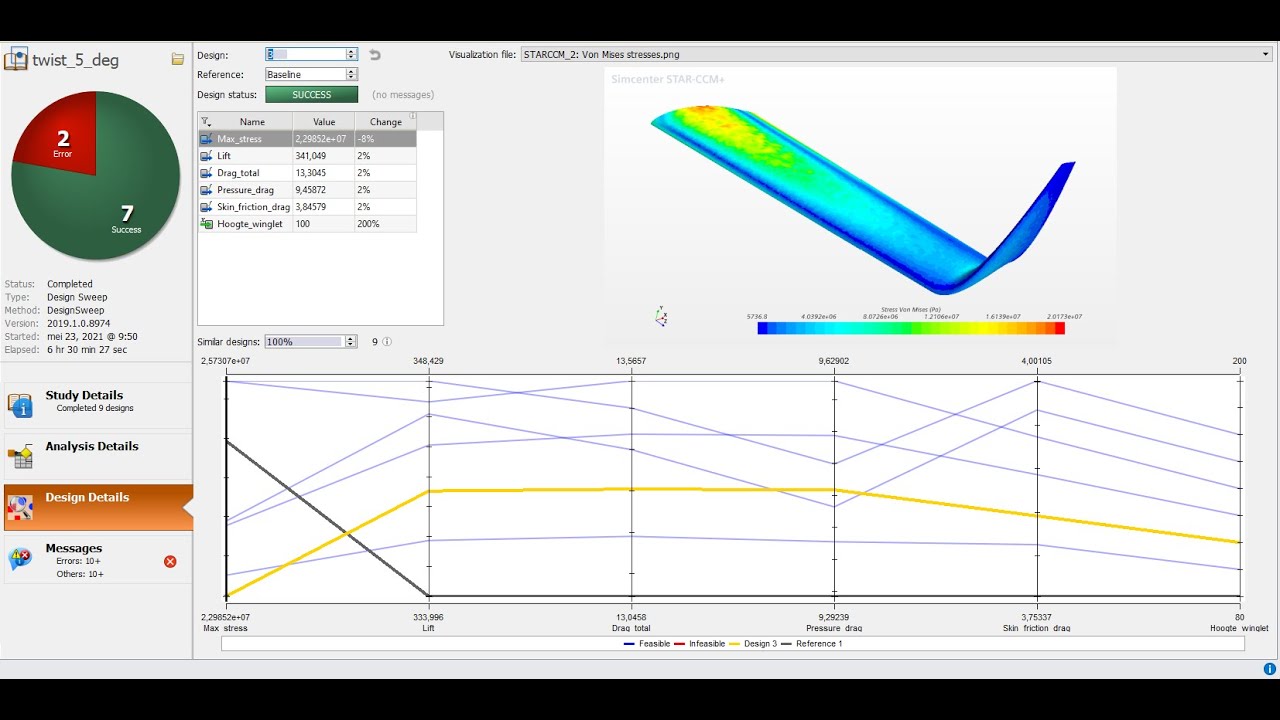1280x720 pixels.
Task: Open the filter icon in the table header
Action: click(206, 122)
